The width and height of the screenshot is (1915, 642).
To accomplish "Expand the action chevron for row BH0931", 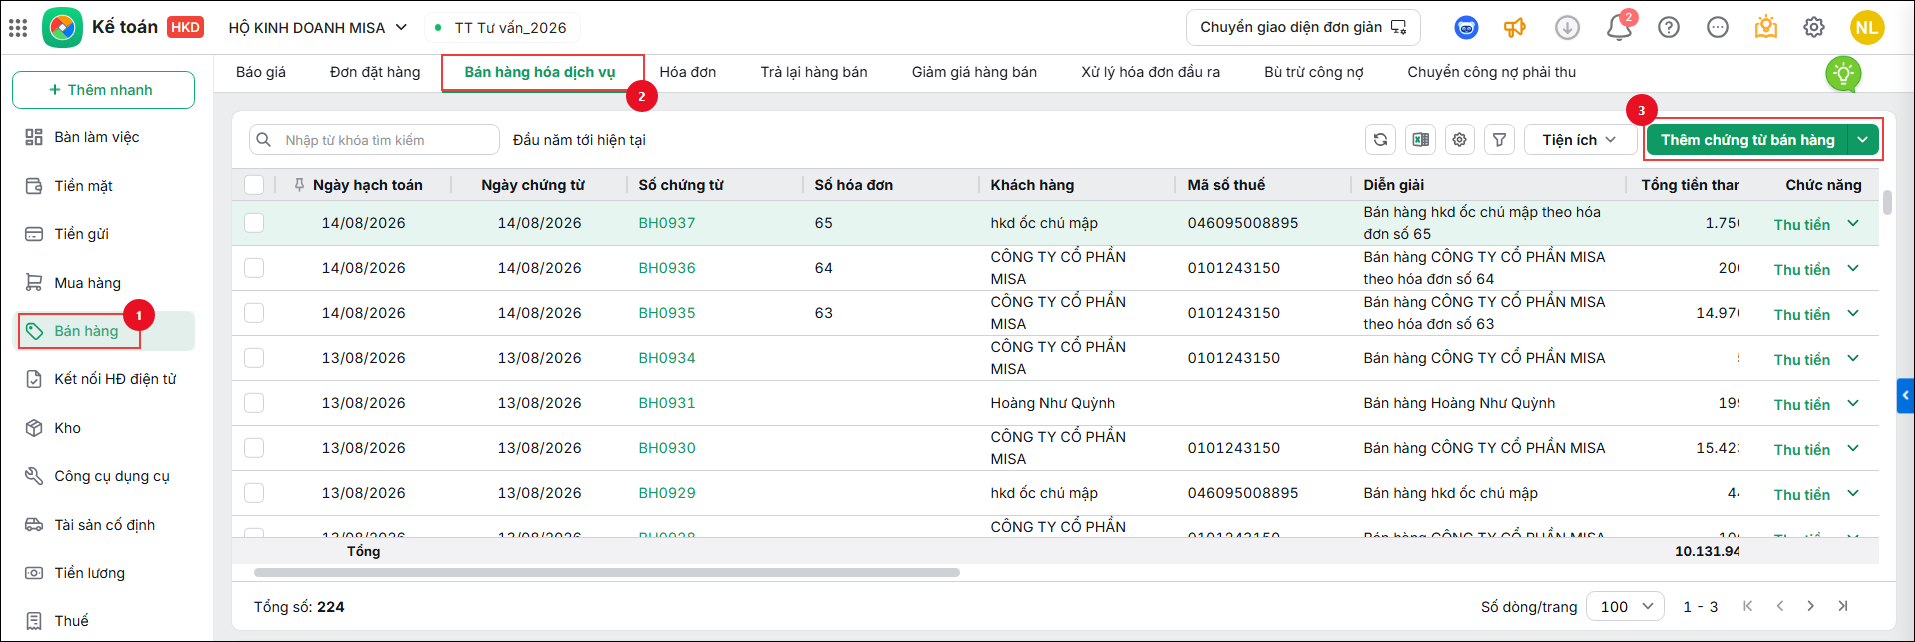I will pyautogui.click(x=1853, y=403).
